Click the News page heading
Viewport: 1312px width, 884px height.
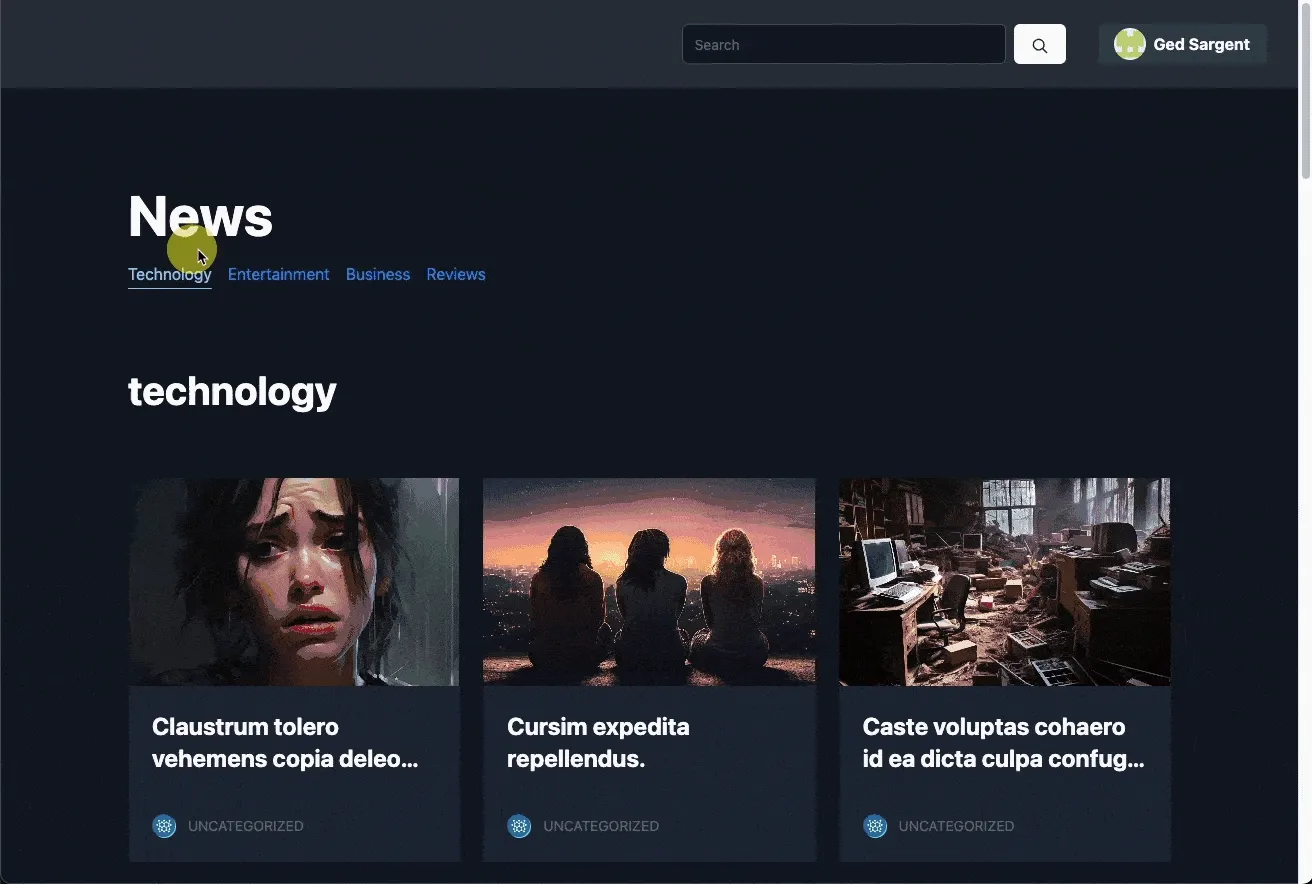coord(200,216)
